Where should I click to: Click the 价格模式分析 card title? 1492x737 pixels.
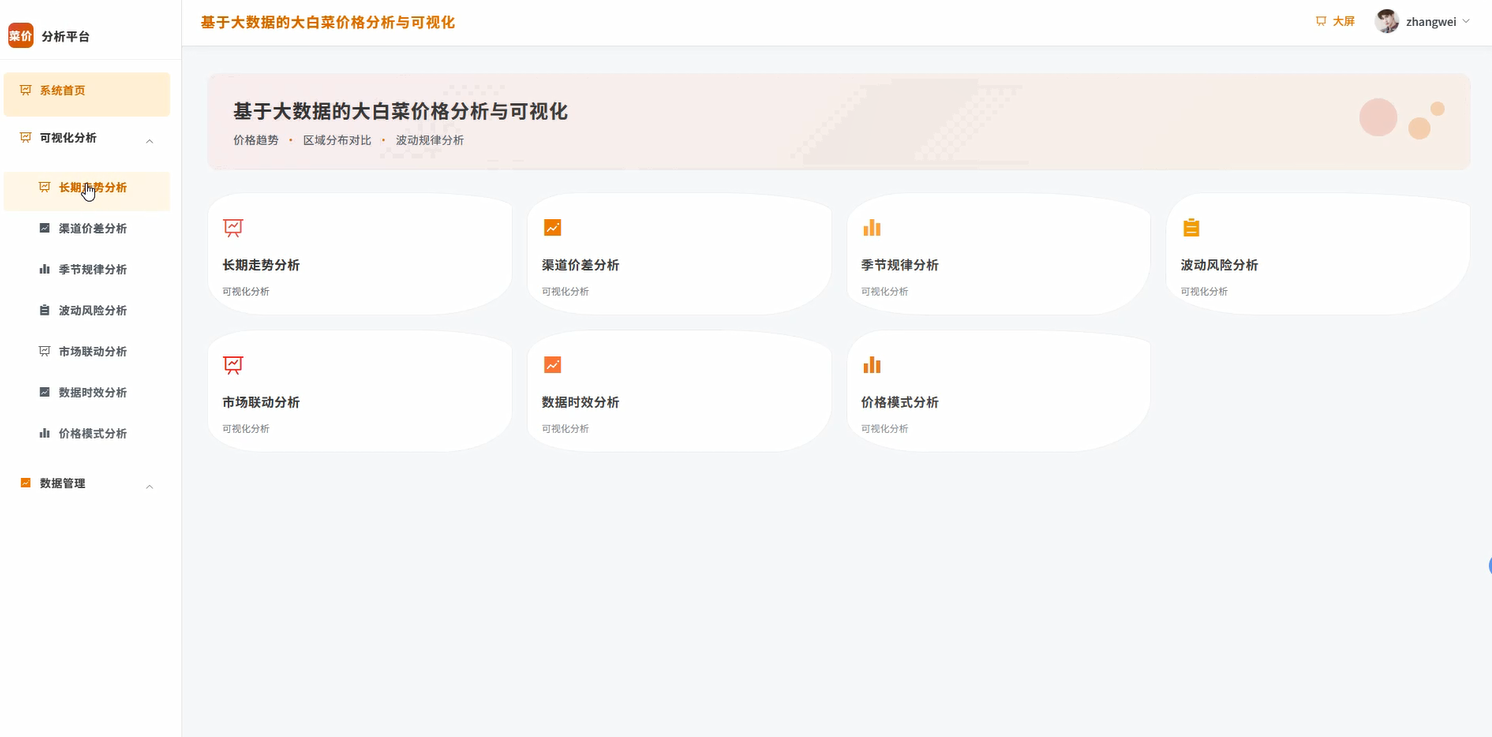[900, 402]
